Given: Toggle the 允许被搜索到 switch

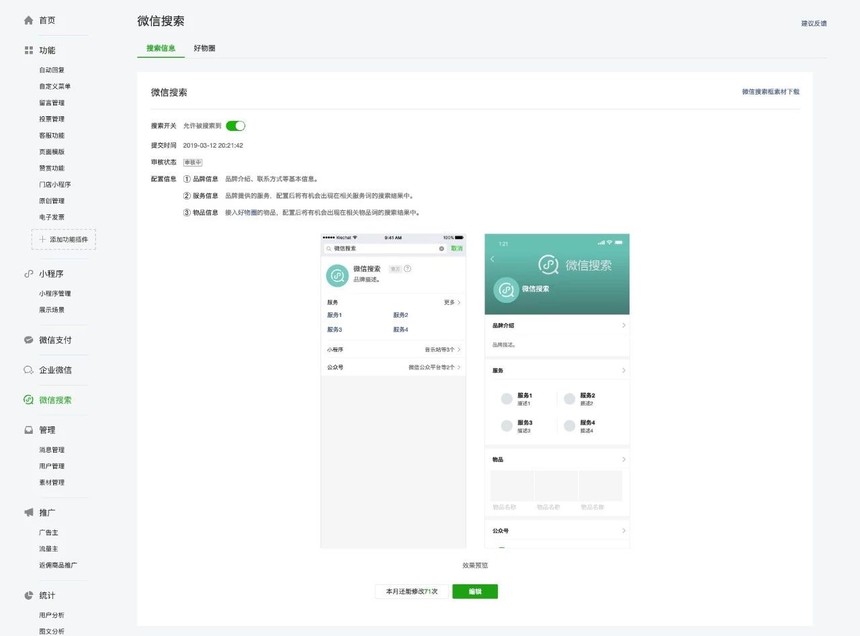Looking at the screenshot, I should pyautogui.click(x=235, y=126).
